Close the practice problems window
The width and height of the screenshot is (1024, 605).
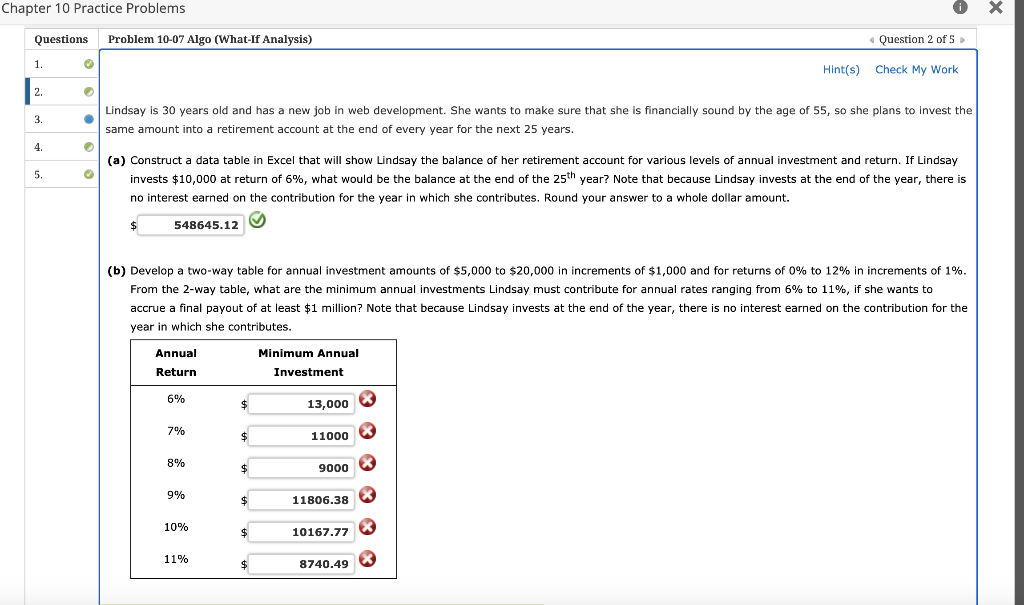point(996,7)
